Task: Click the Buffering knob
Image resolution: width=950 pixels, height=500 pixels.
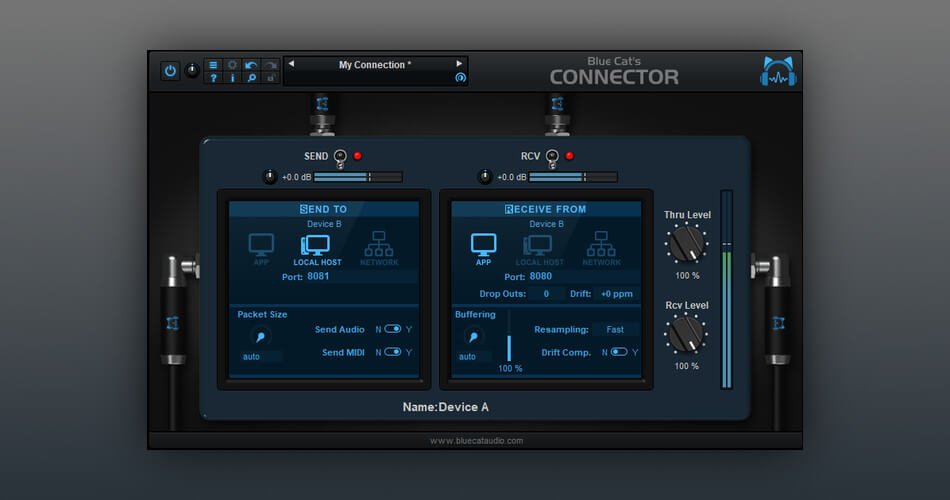Action: tap(473, 337)
